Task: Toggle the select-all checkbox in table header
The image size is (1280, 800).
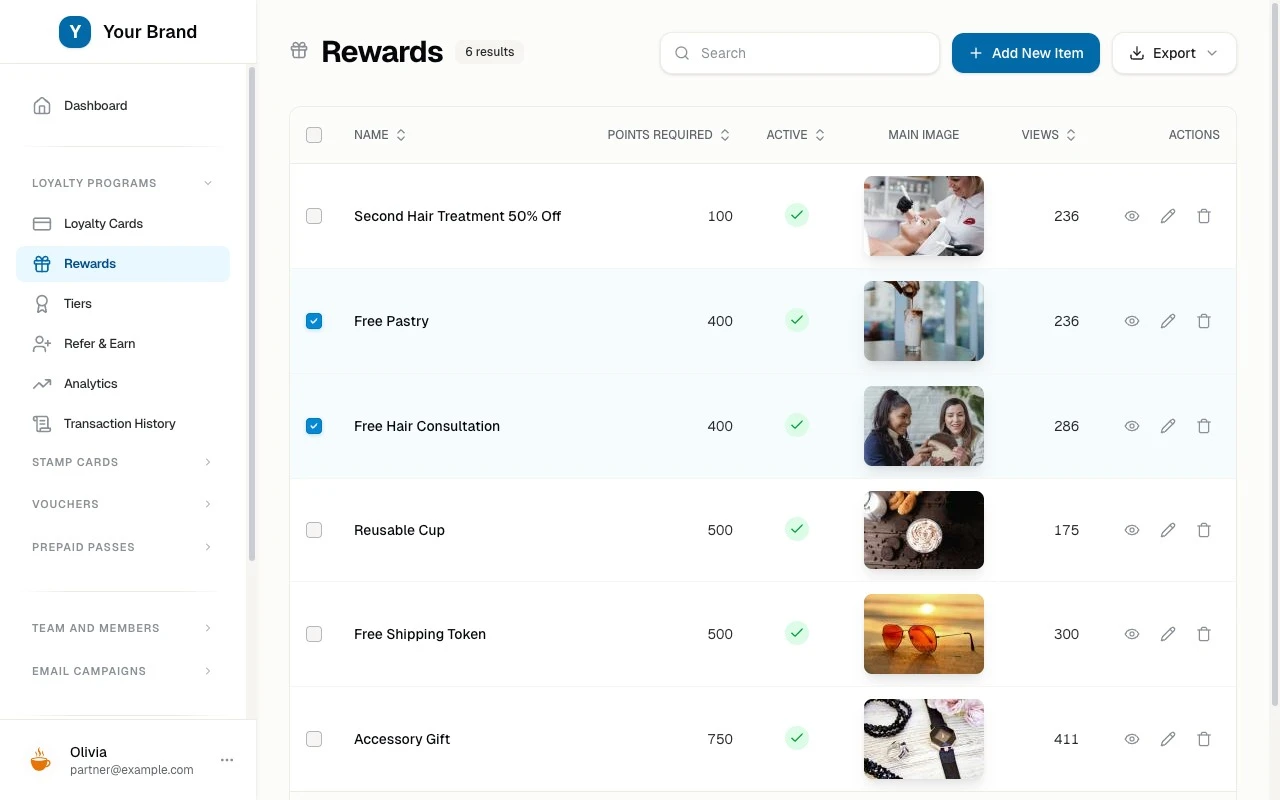Action: [314, 135]
